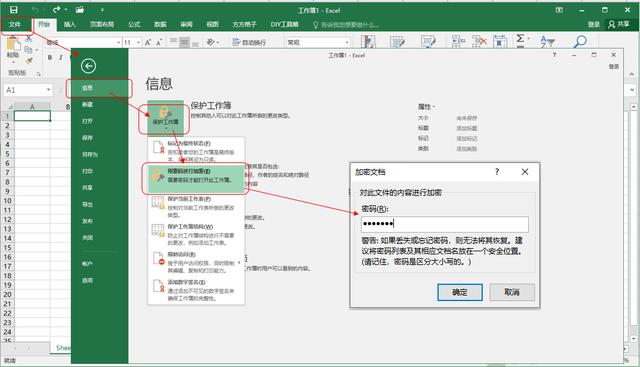
Task: Open the font size dropdown showing 11
Action: click(138, 42)
